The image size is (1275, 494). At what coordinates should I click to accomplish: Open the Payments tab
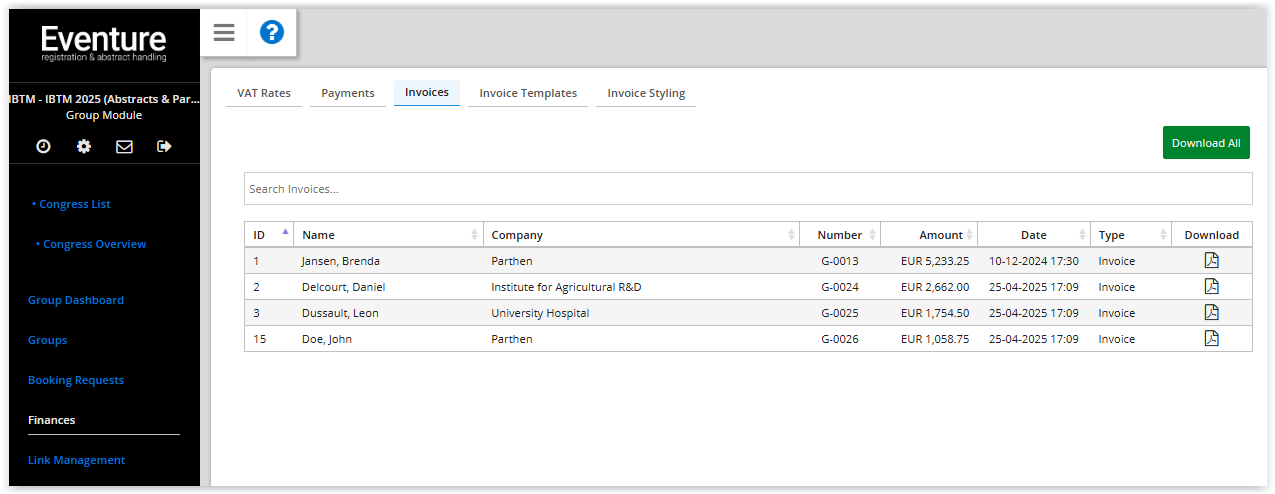(x=348, y=93)
